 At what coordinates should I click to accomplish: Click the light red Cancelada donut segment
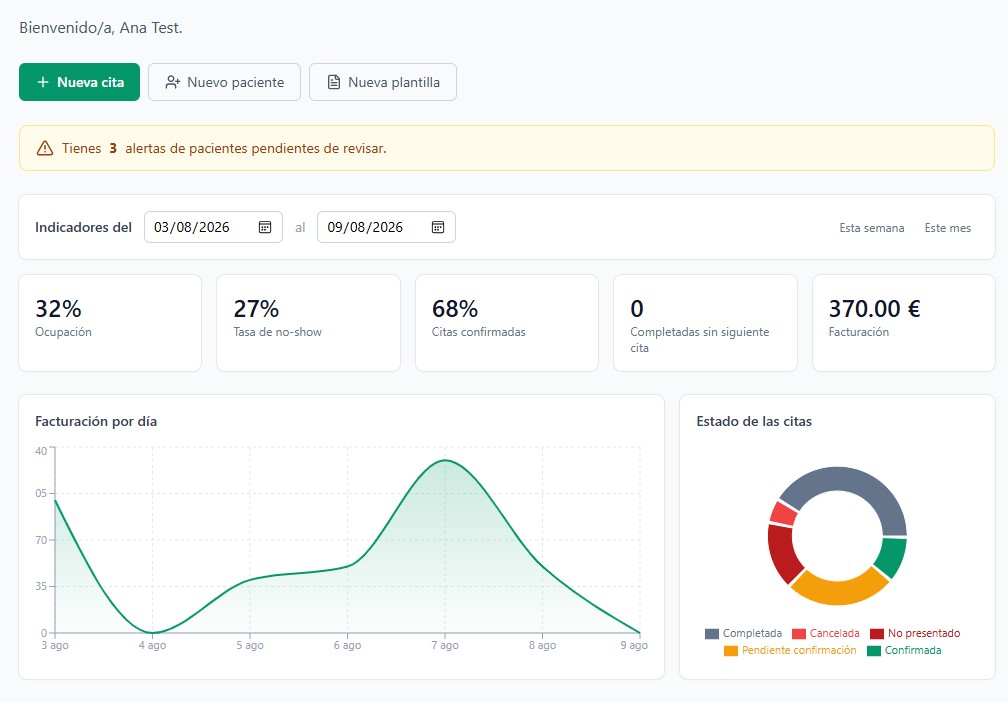pos(783,513)
